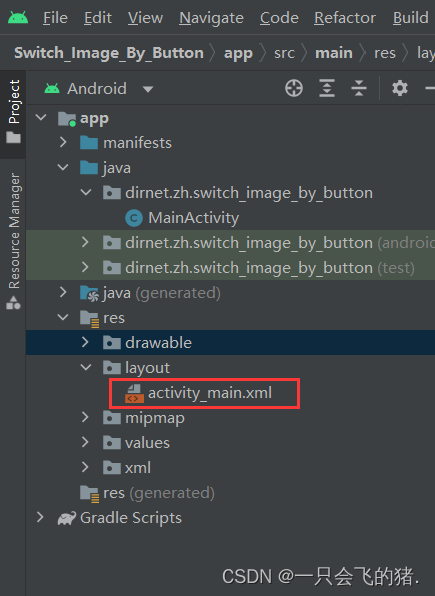Expand the Gradle Scripts node
The width and height of the screenshot is (435, 596).
[40, 517]
